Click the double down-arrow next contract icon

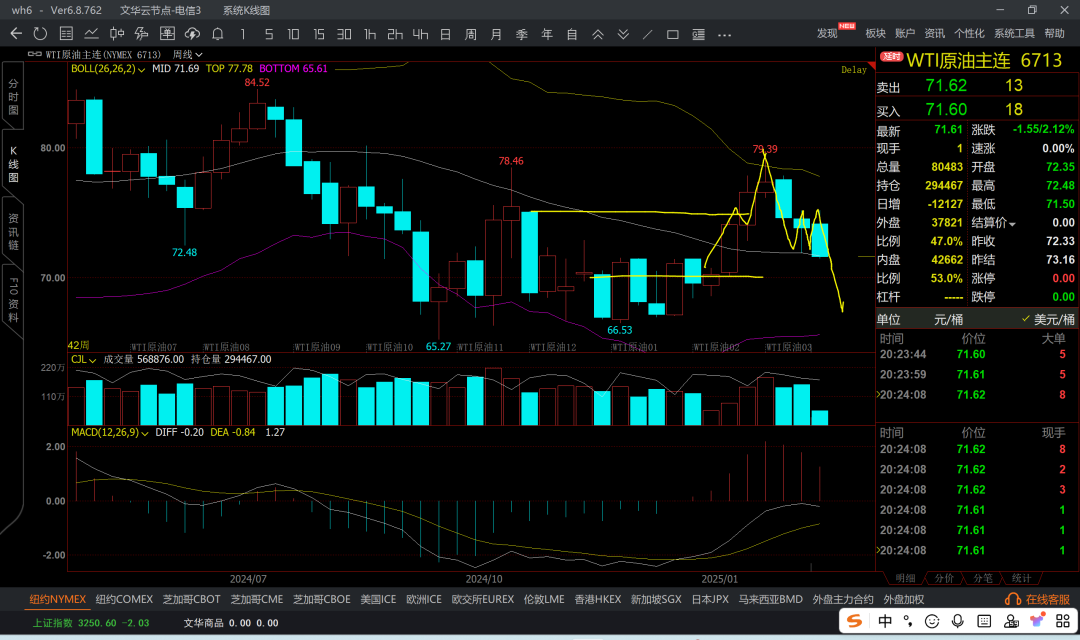pos(623,34)
